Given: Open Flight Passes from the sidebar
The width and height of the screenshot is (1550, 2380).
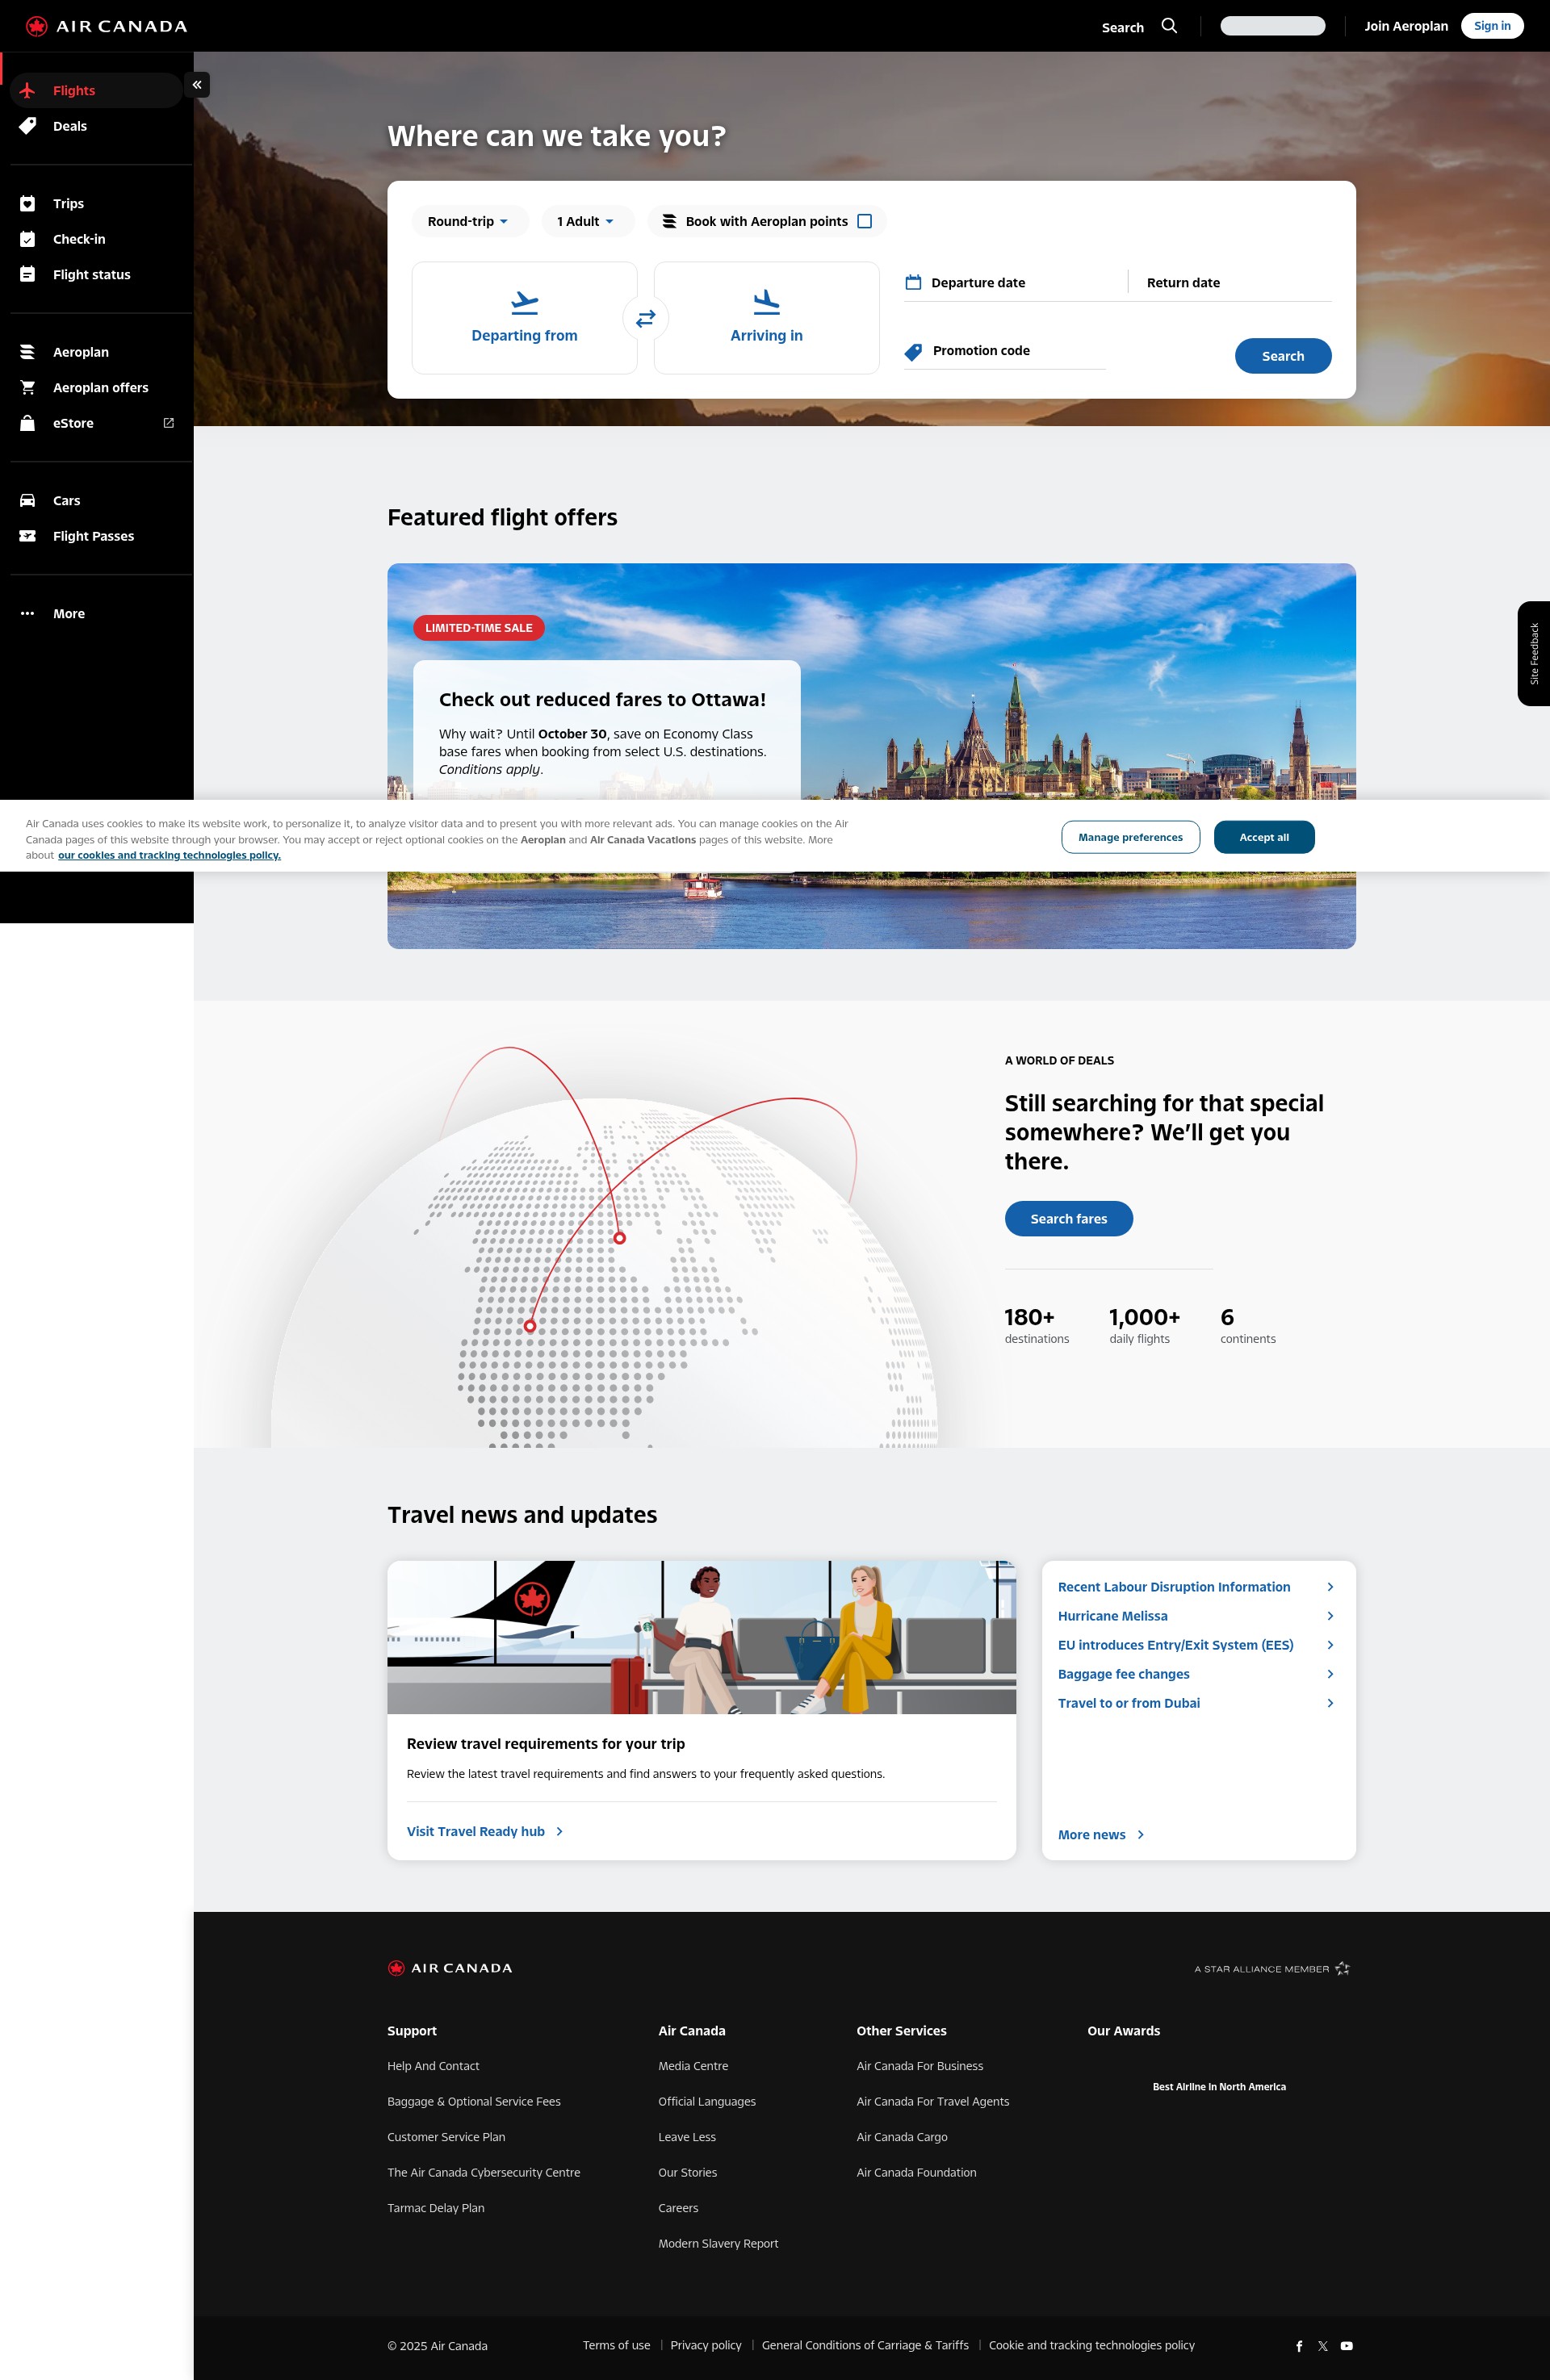Looking at the screenshot, I should click(x=96, y=536).
